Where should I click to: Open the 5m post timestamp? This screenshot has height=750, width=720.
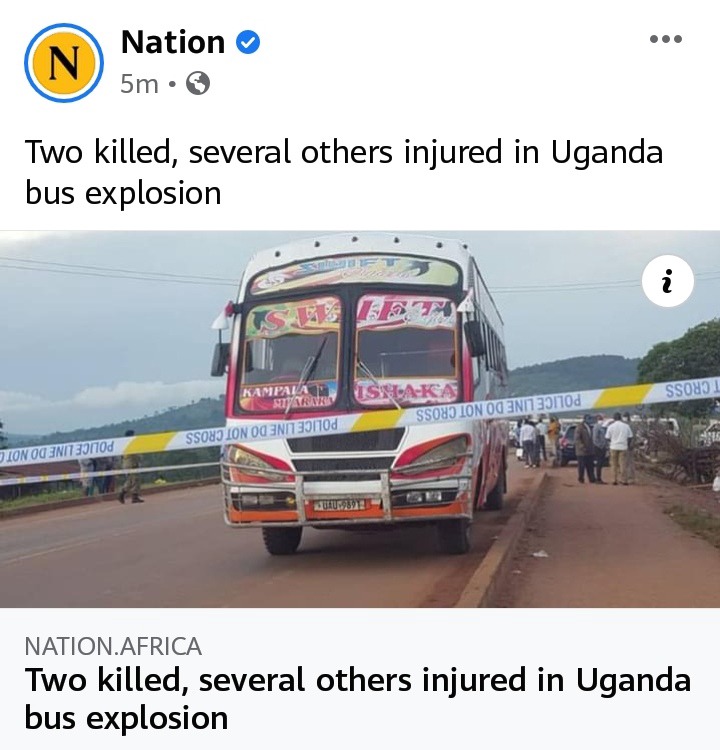click(139, 84)
